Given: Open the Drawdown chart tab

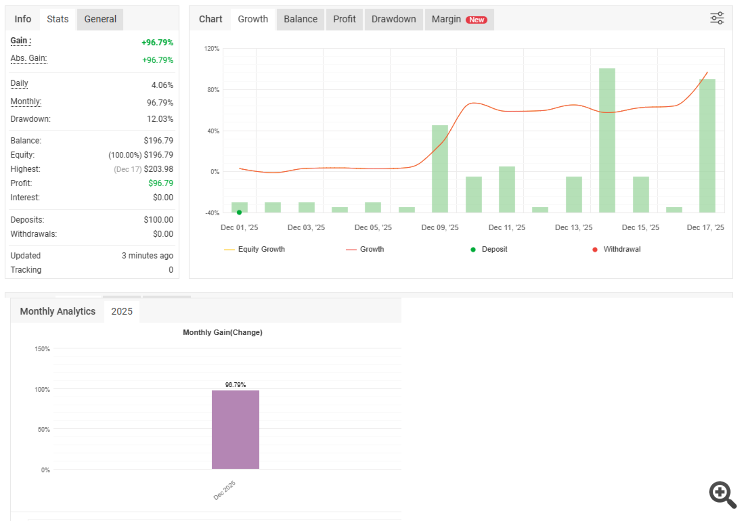Looking at the screenshot, I should 394,19.
